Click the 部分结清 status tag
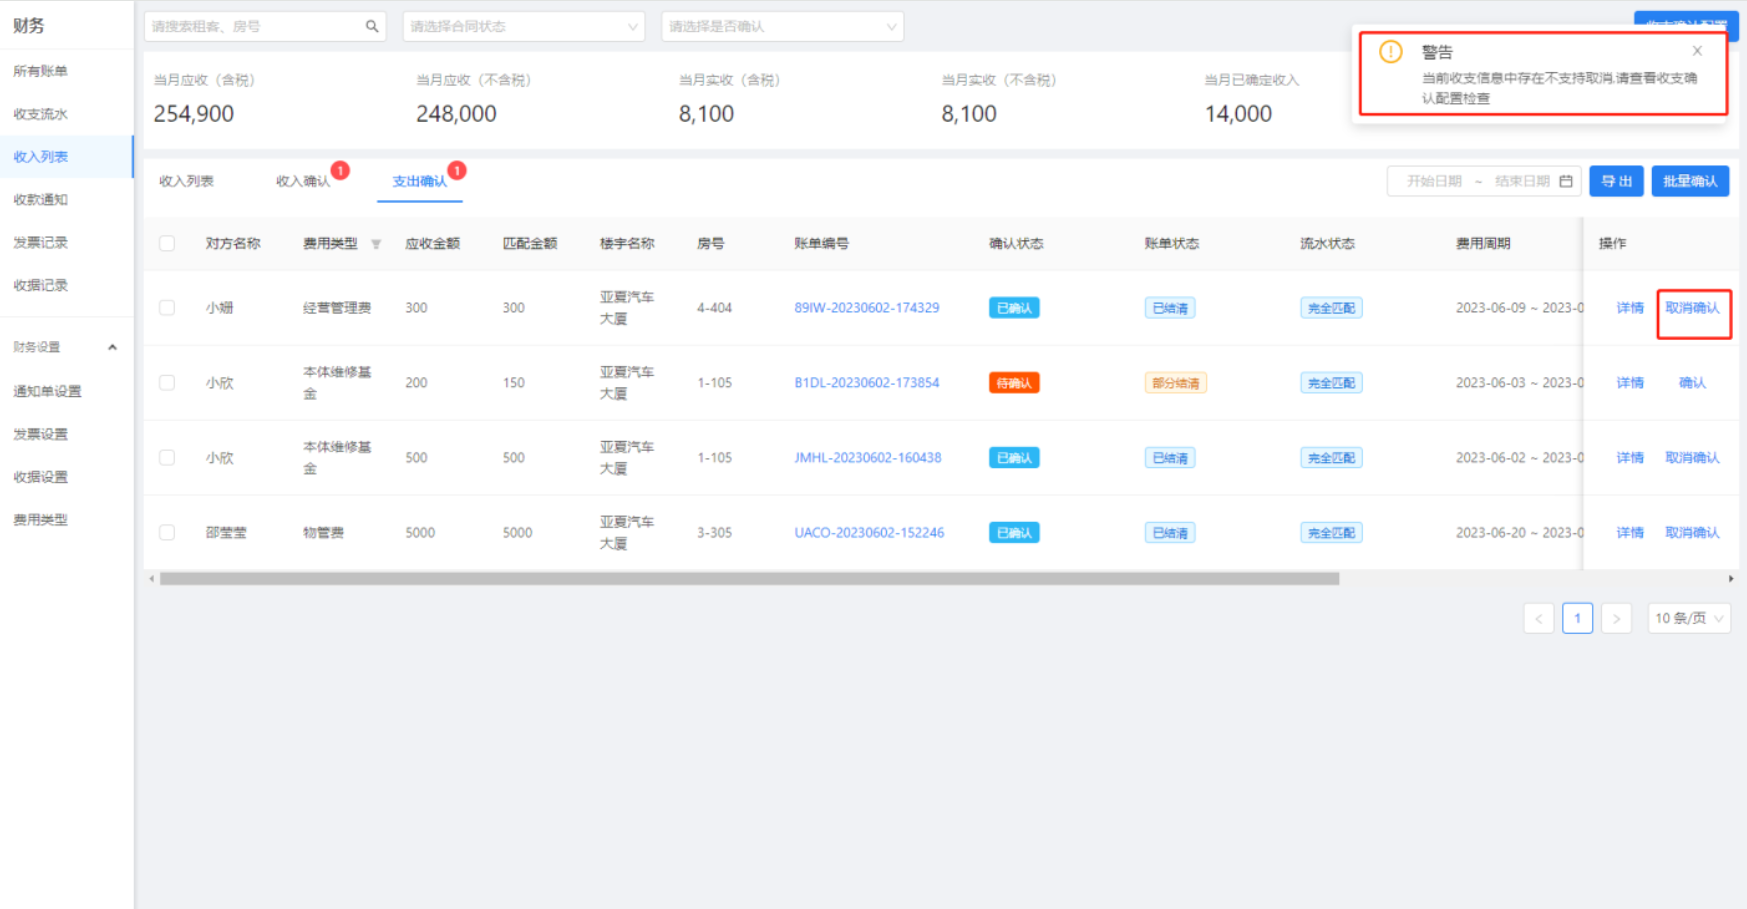 click(1175, 383)
